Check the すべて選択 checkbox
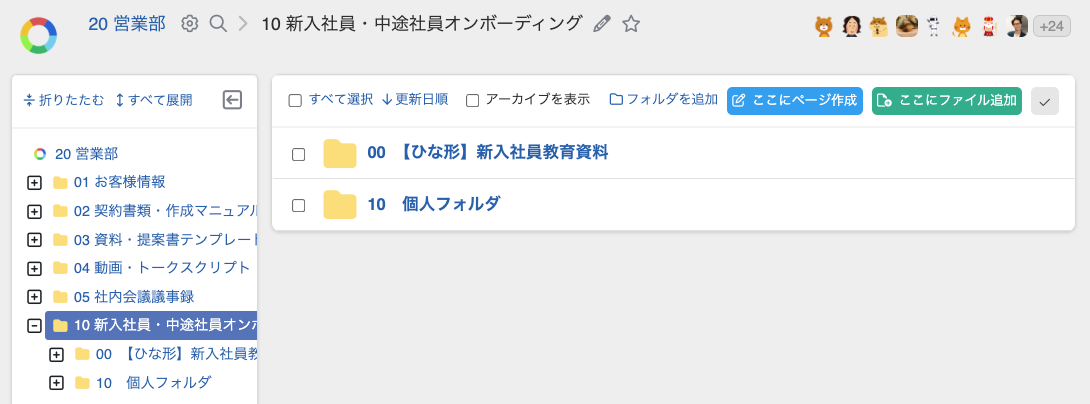The width and height of the screenshot is (1090, 404). point(295,100)
